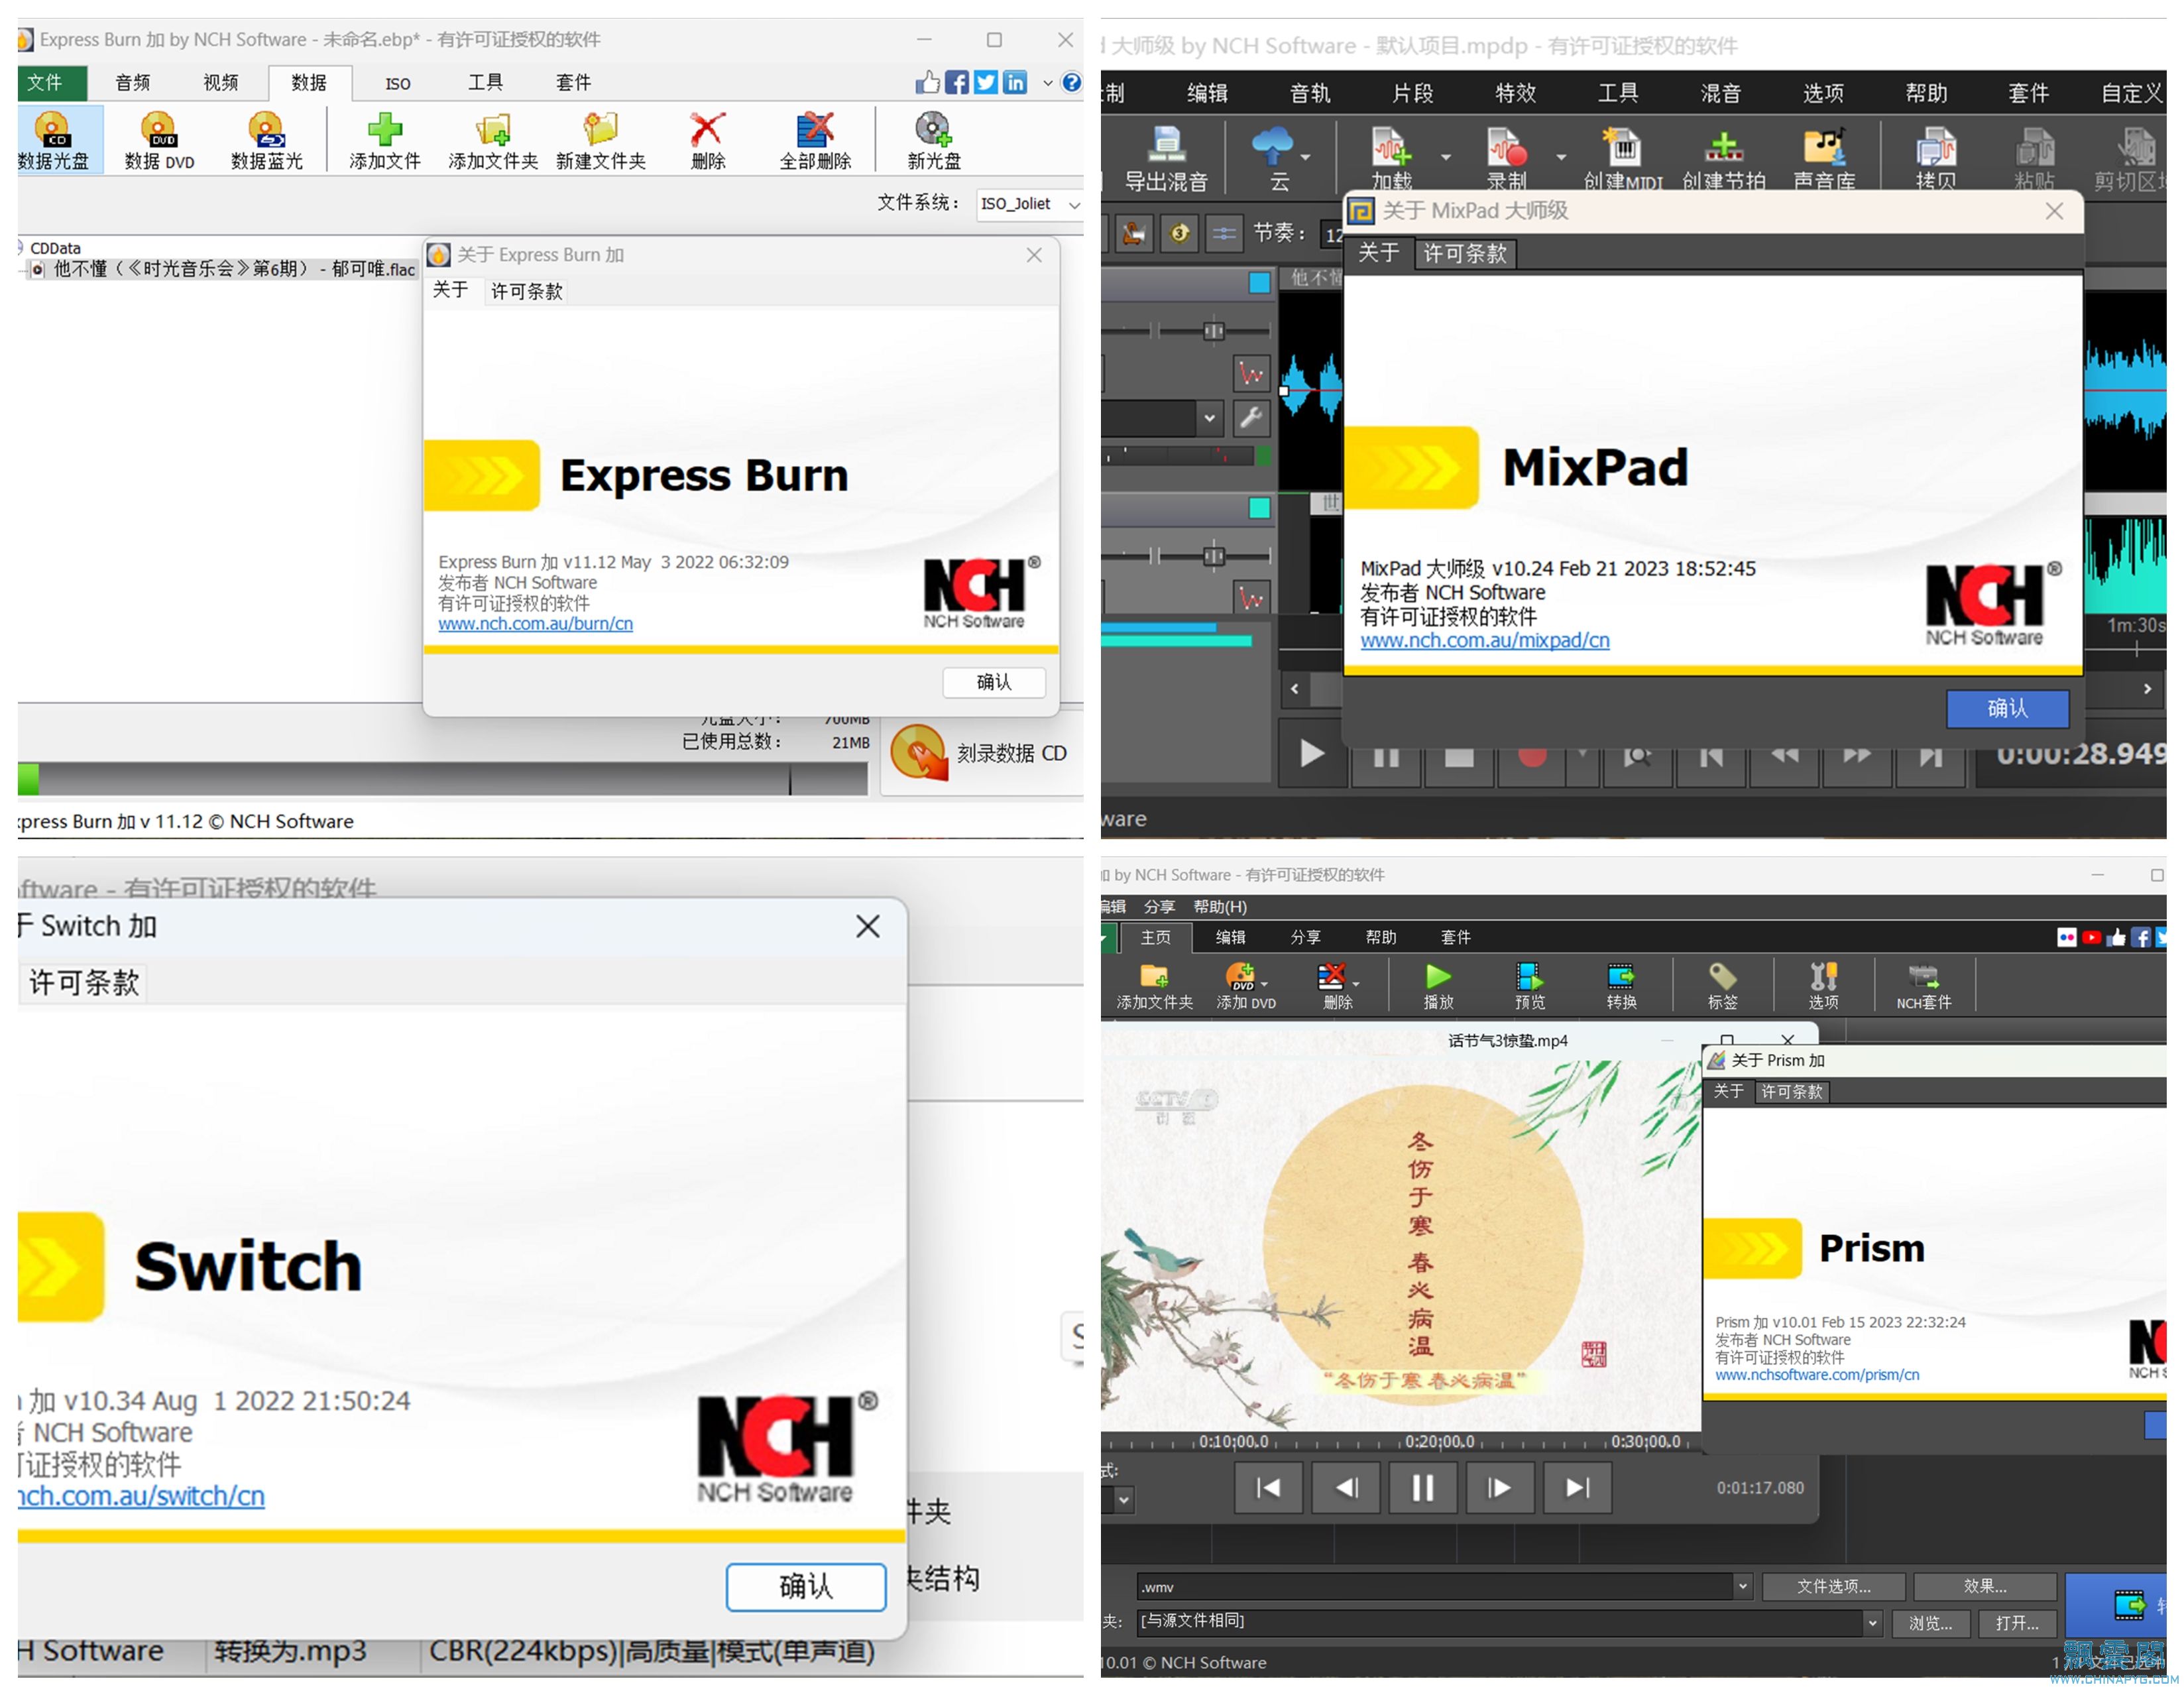
Task: Open the blue help icon in Express Burn
Action: (1071, 82)
